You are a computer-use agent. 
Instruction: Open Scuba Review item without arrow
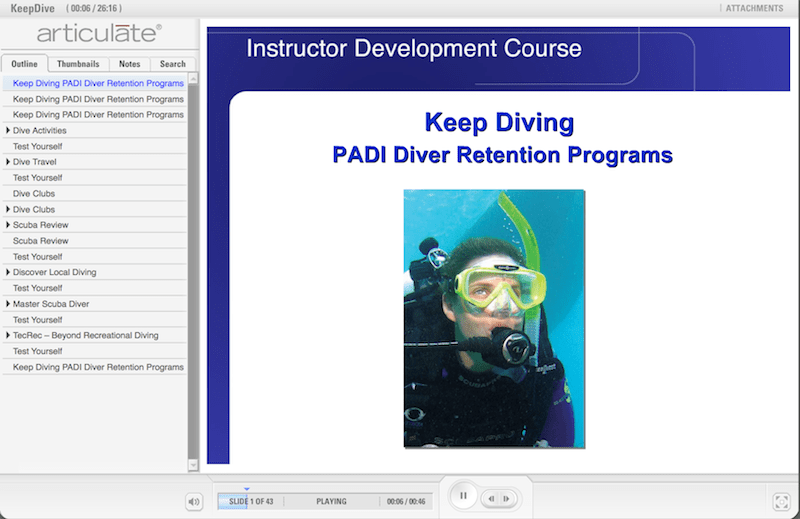[95, 241]
